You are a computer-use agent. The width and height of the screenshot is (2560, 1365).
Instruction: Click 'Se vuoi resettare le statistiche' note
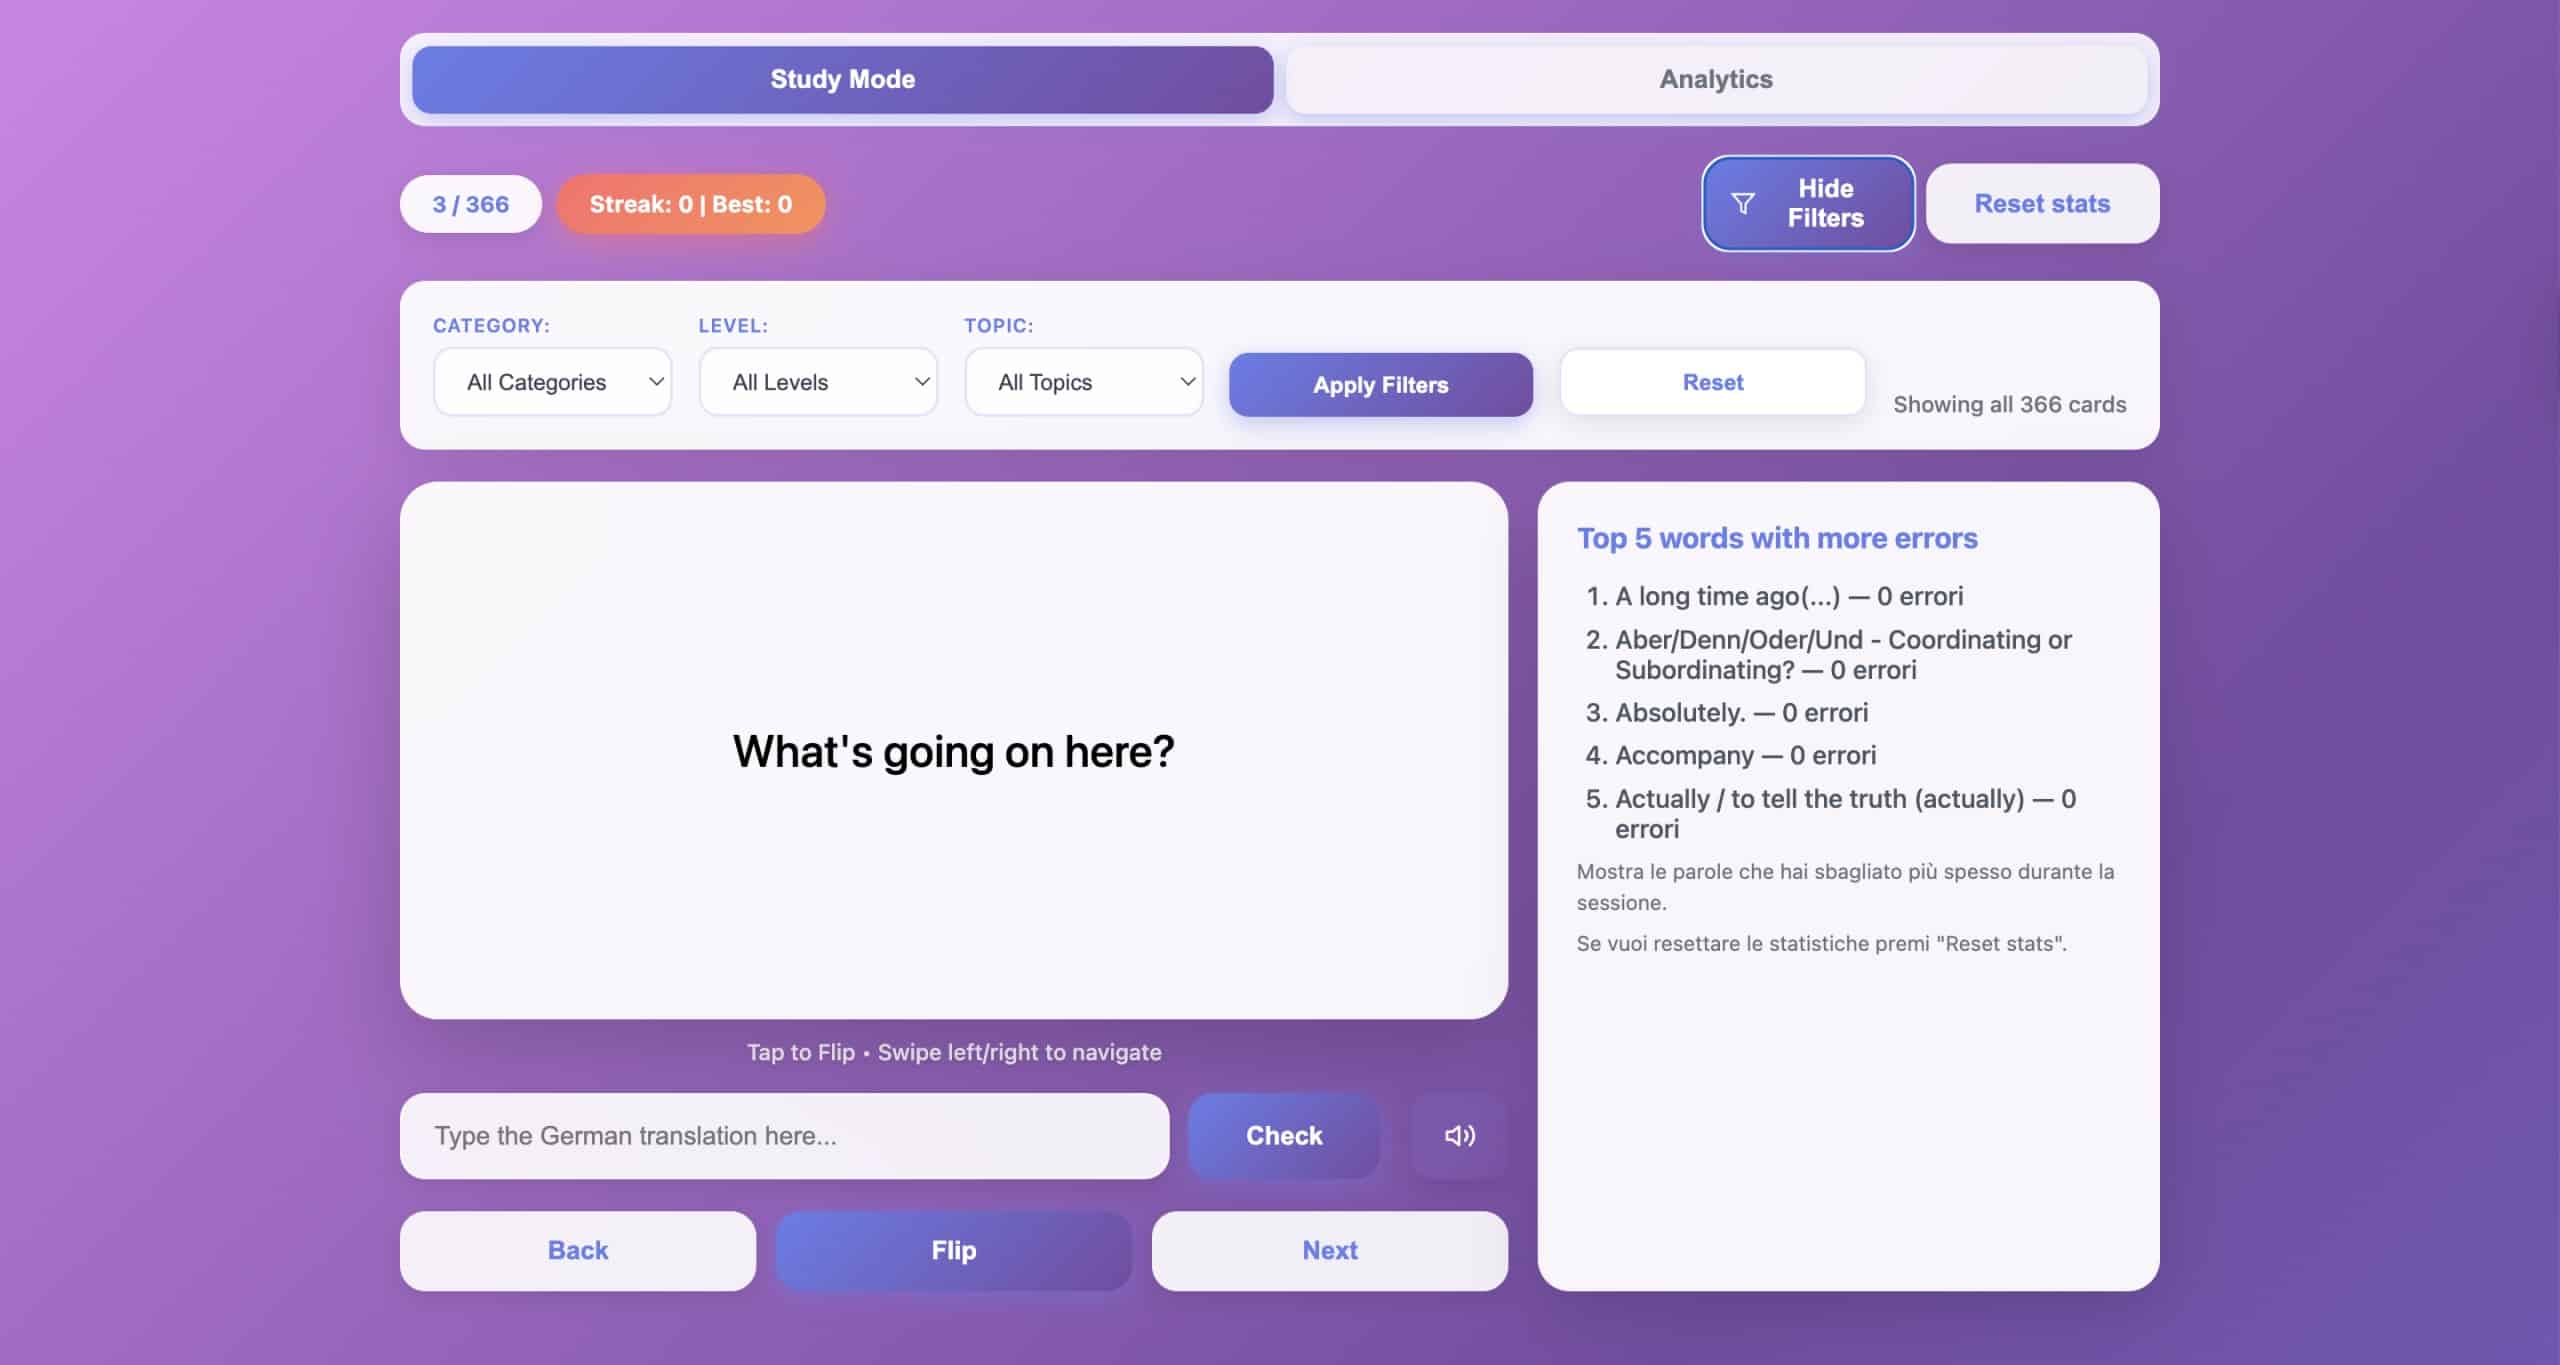pos(1821,943)
